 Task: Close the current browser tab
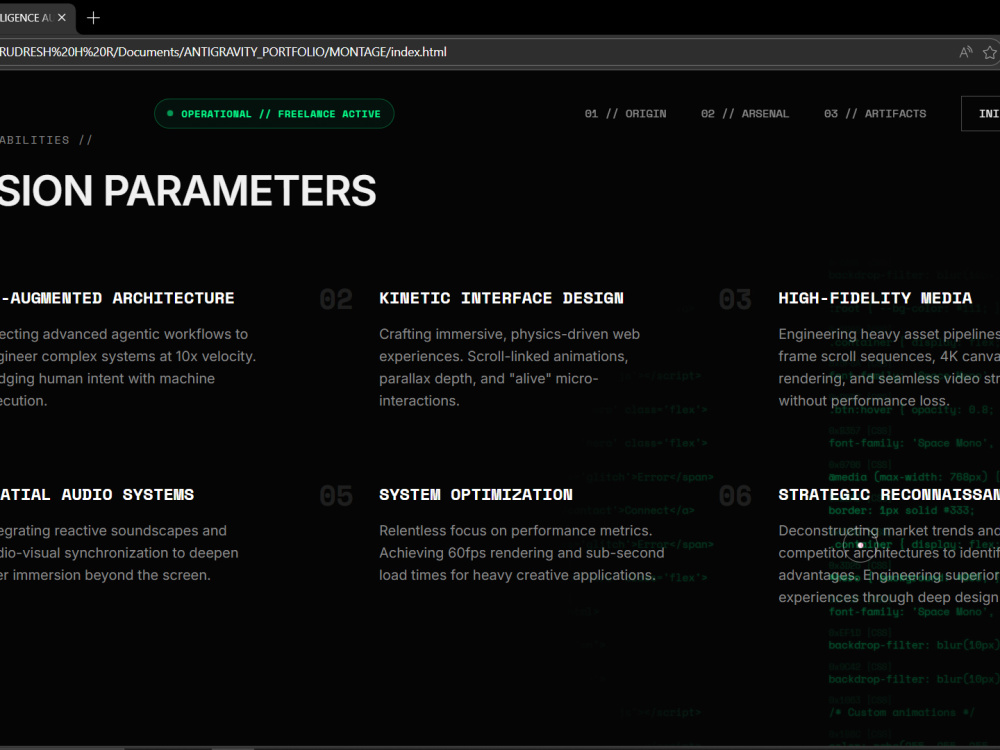tap(62, 17)
